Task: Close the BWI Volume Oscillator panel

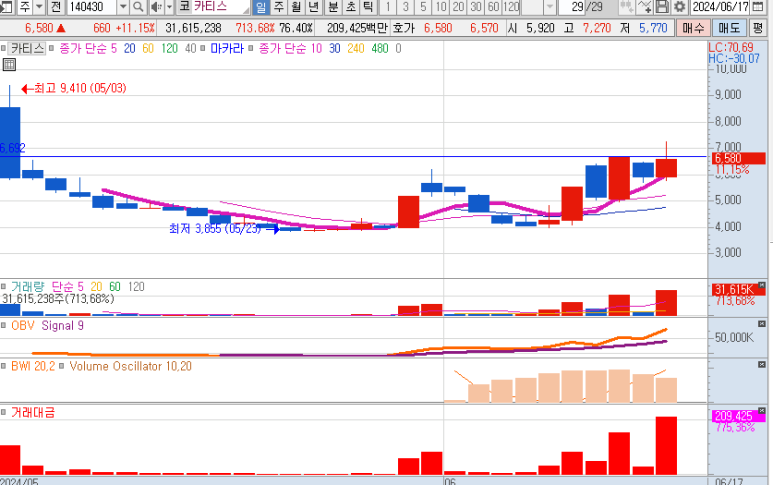Action: 762,364
